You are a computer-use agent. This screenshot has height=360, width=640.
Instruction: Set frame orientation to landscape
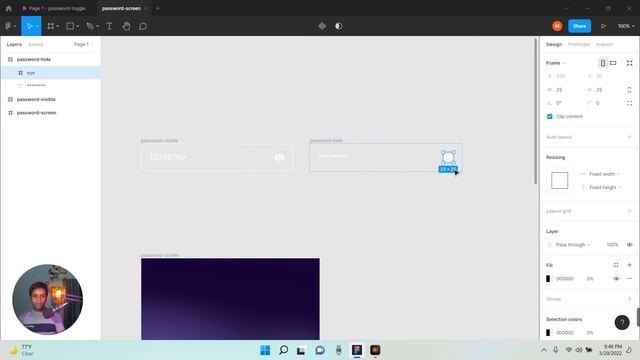pos(613,63)
